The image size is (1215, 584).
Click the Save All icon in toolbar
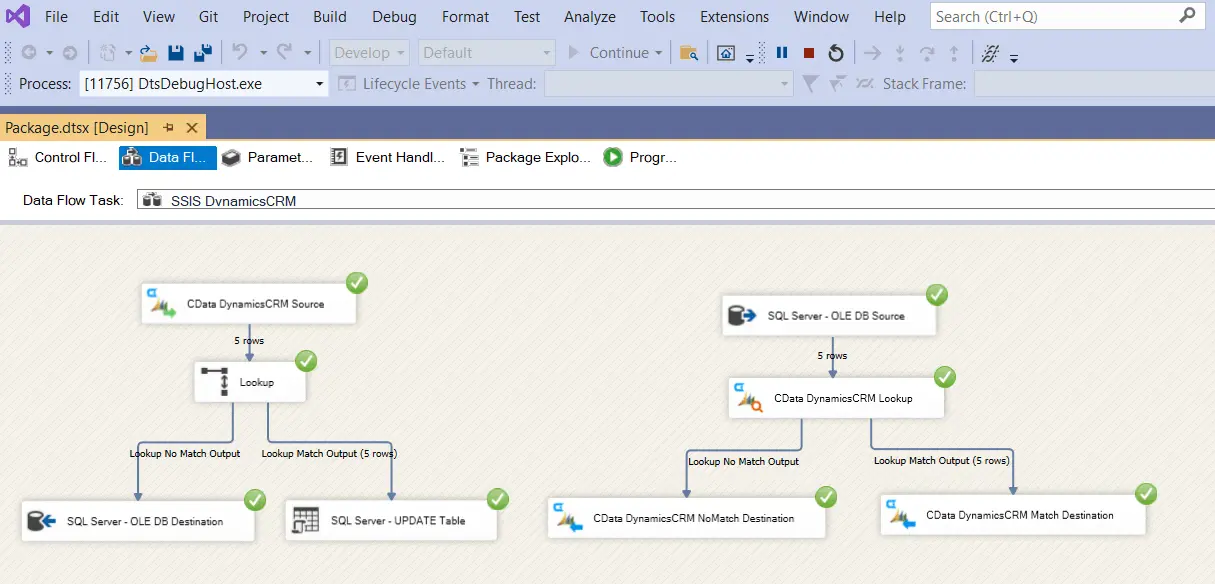click(x=203, y=53)
